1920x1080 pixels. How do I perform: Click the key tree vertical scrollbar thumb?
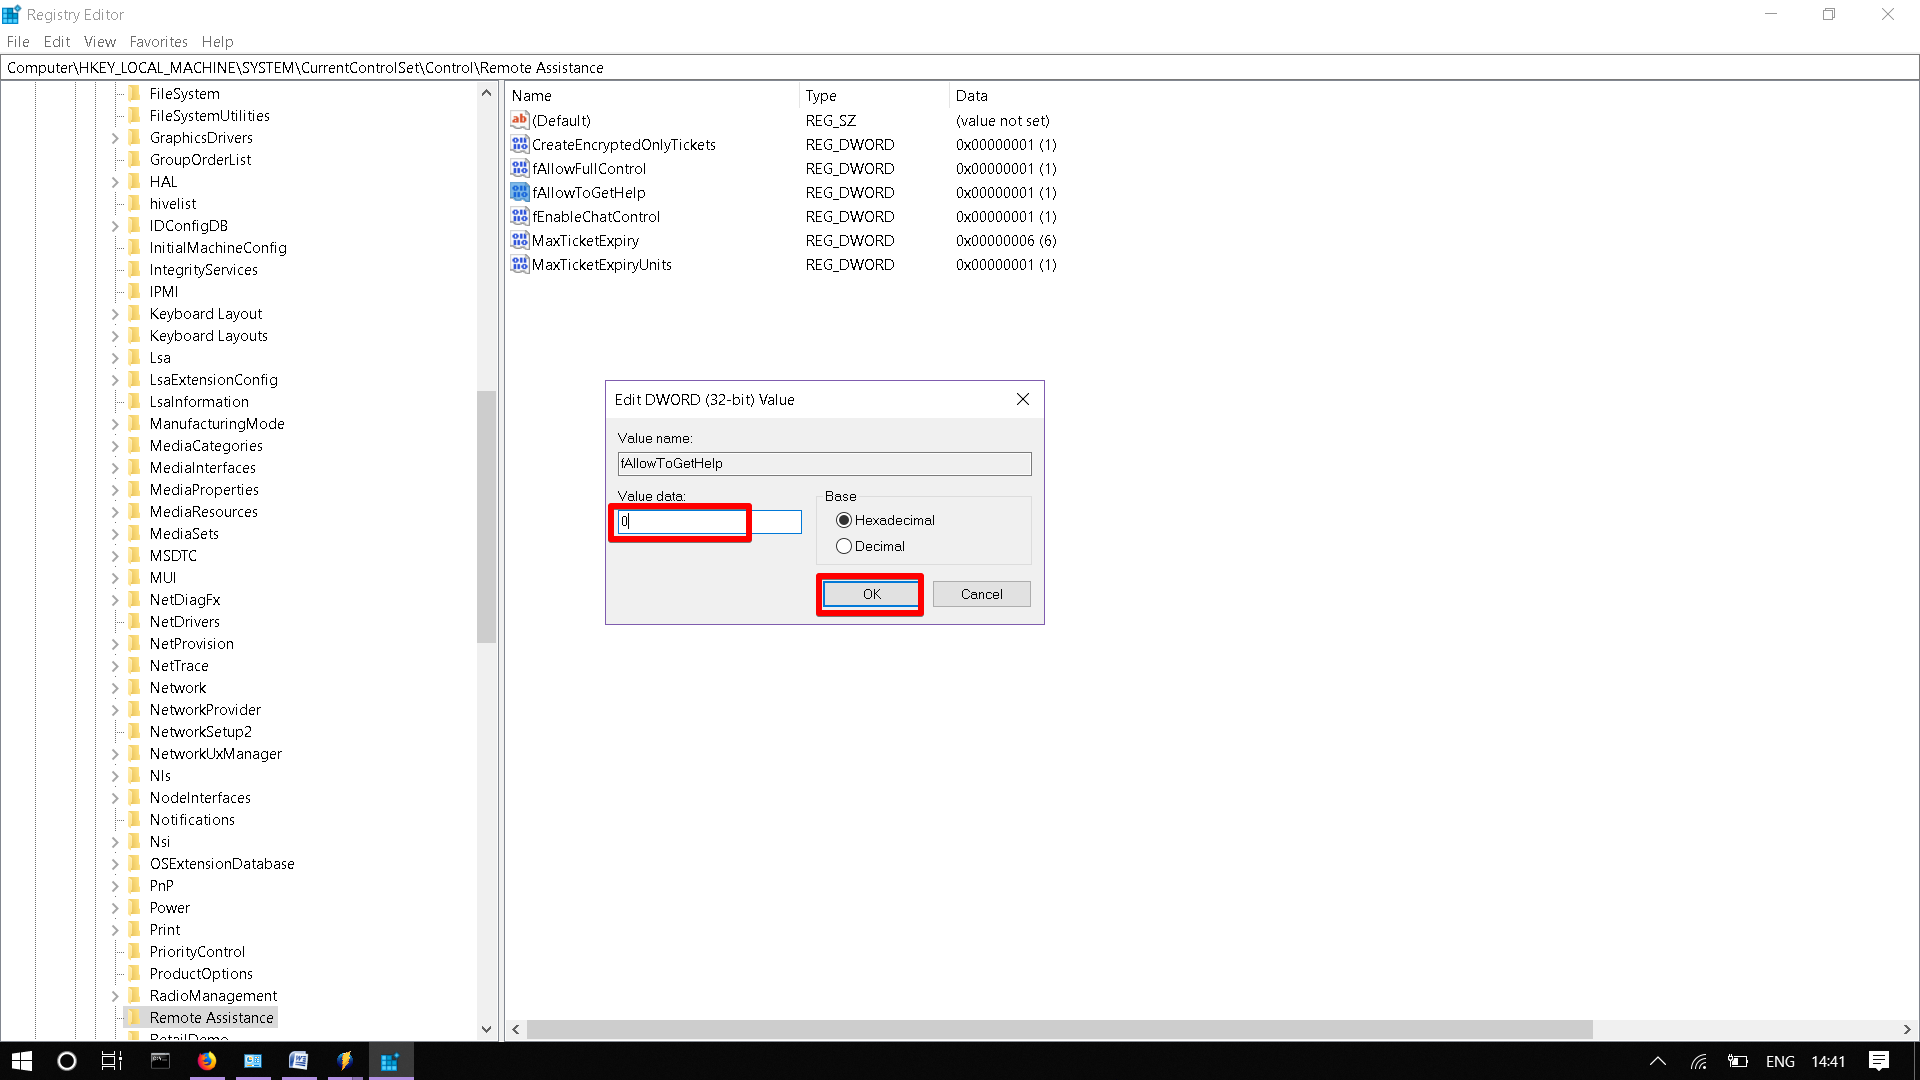(x=487, y=516)
